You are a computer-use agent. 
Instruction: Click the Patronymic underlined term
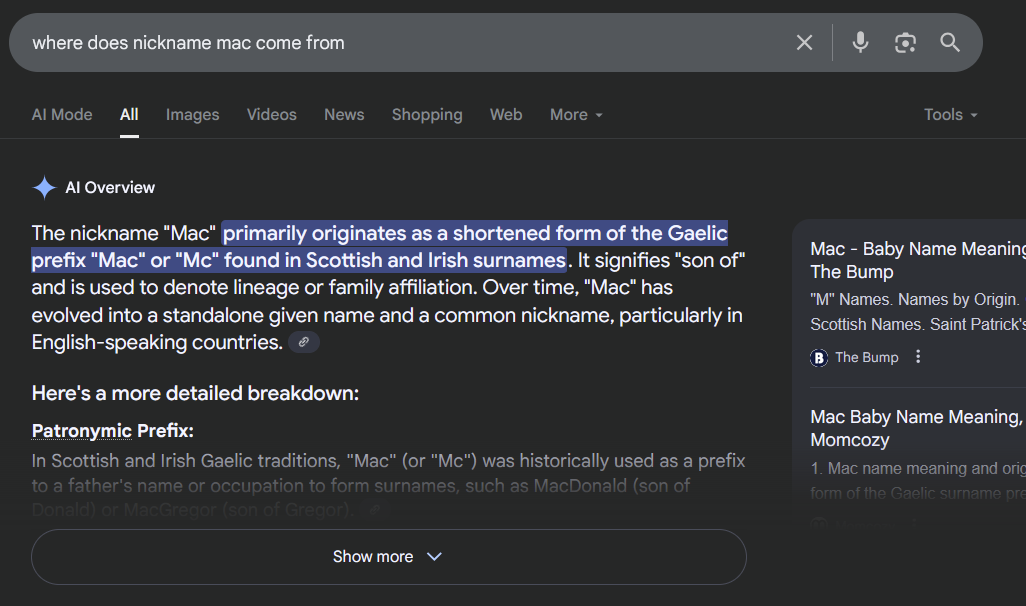(x=82, y=431)
